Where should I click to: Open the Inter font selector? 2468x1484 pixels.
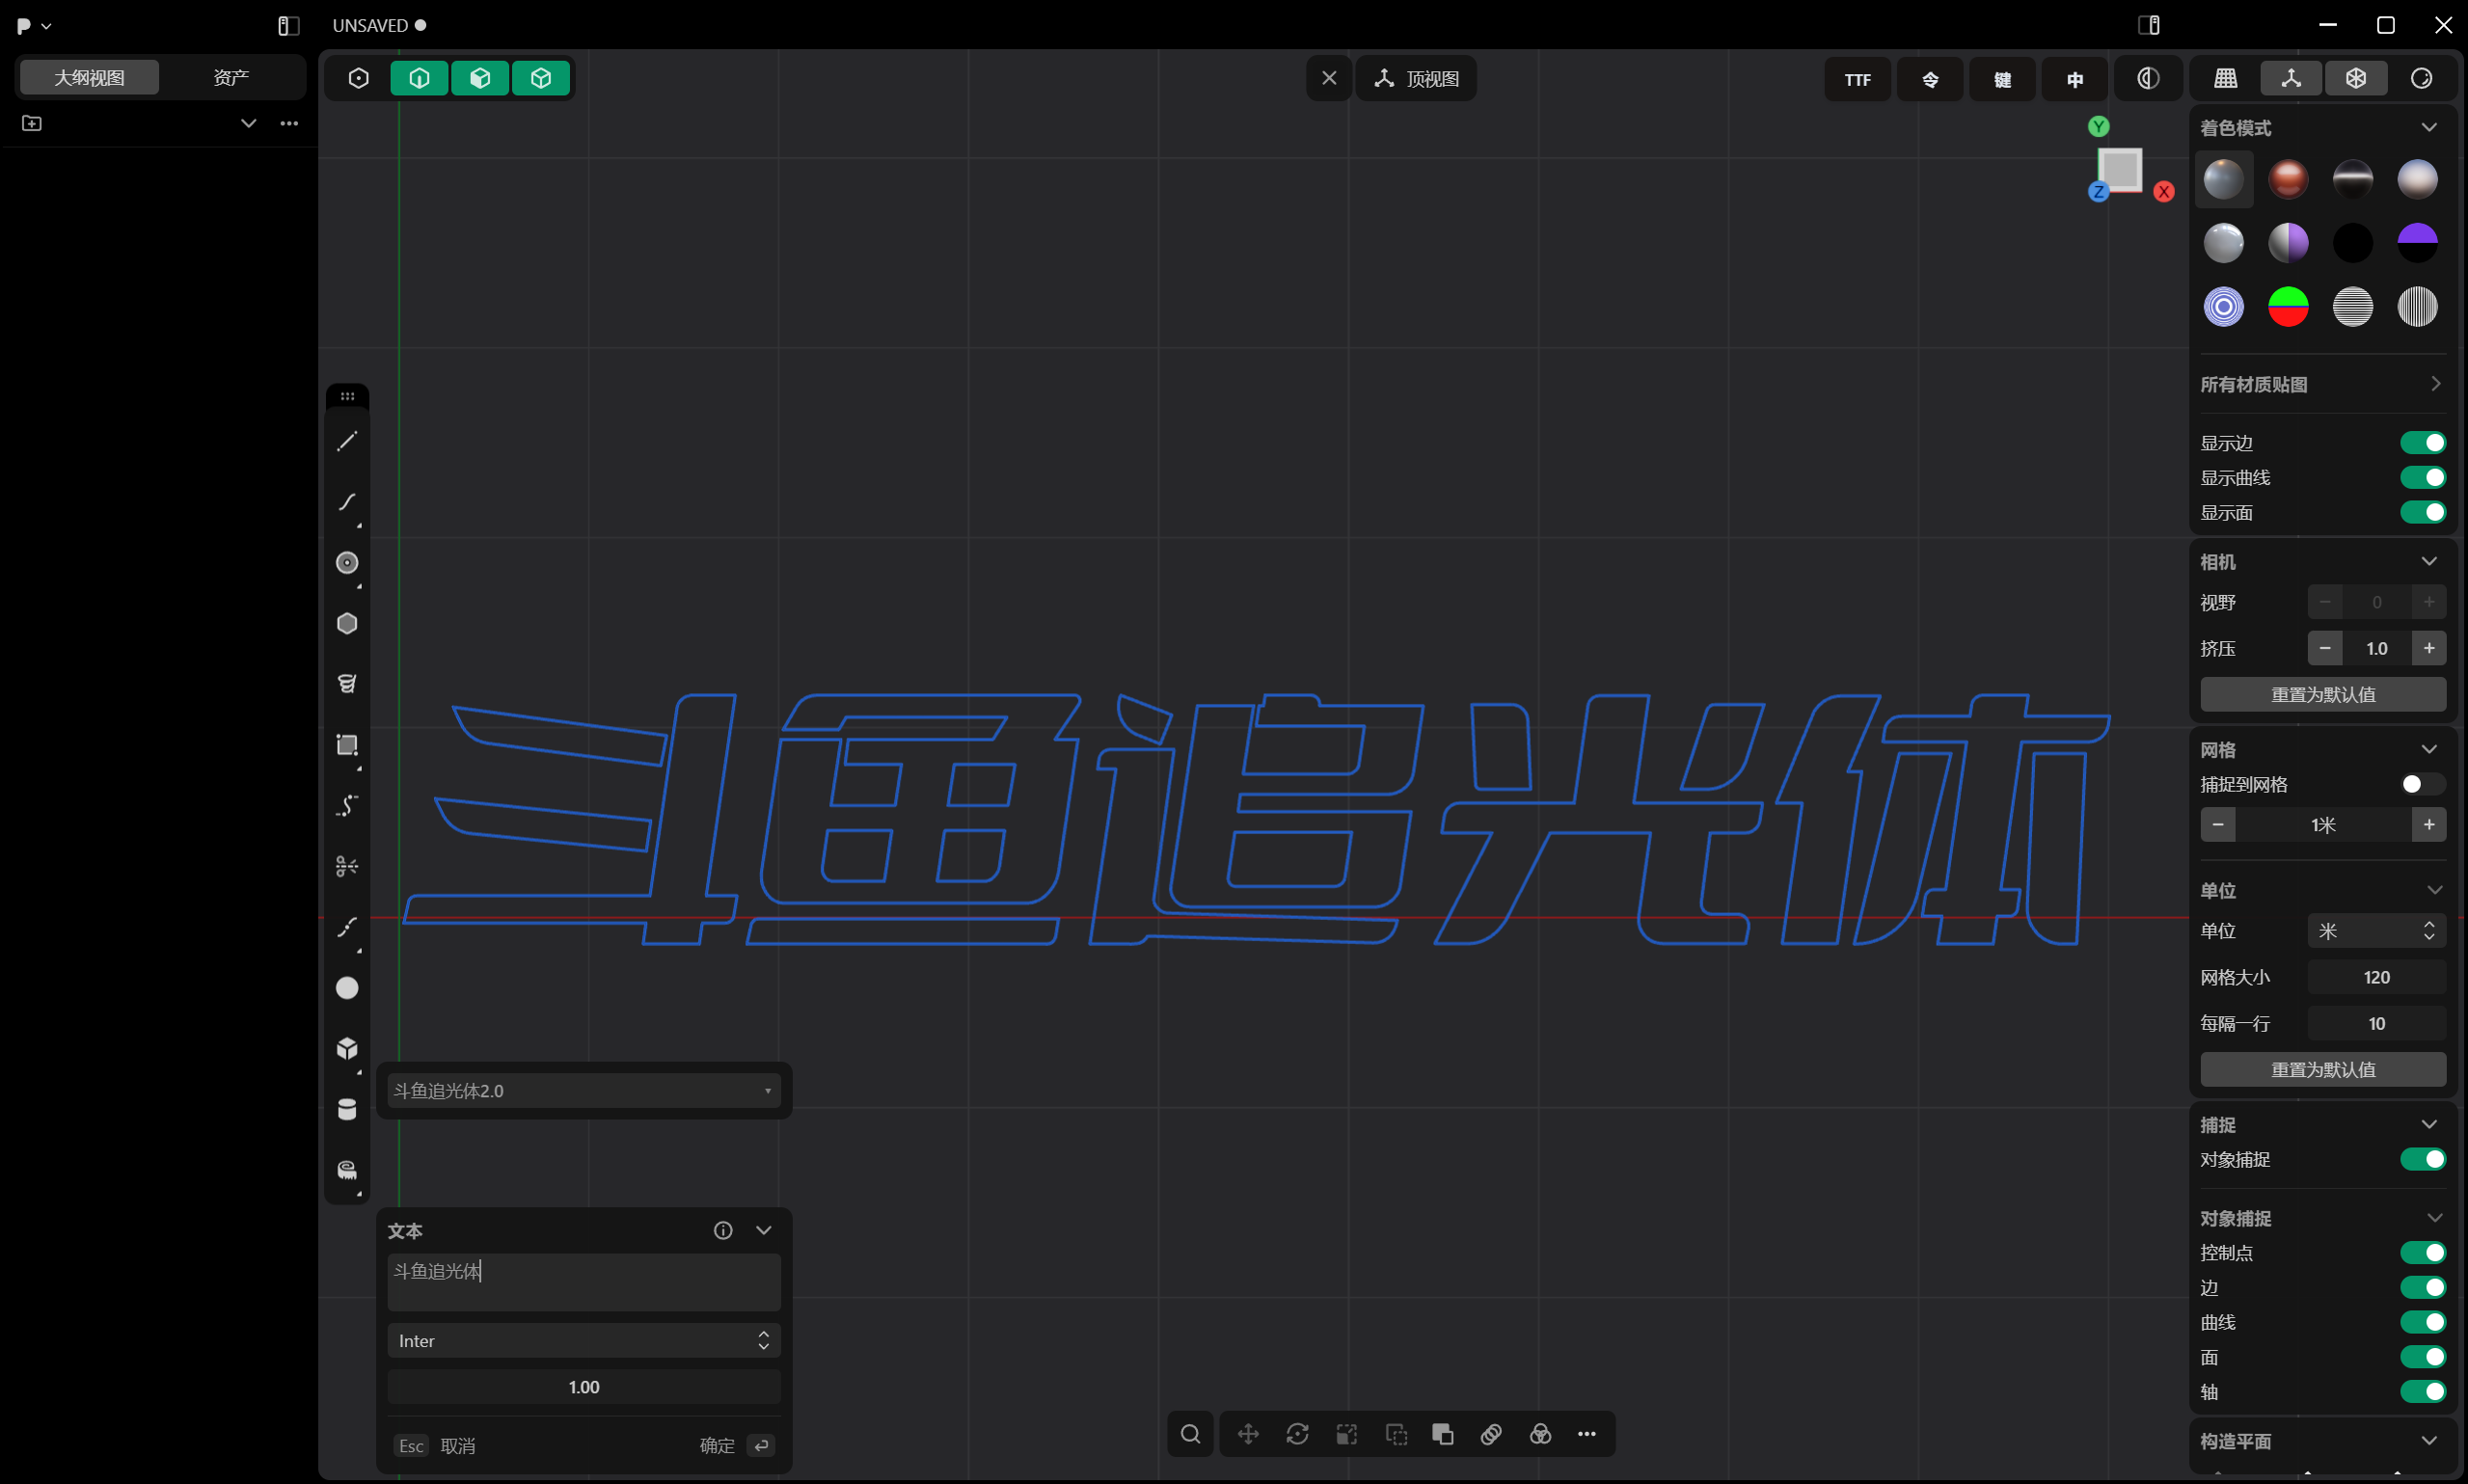[x=583, y=1341]
